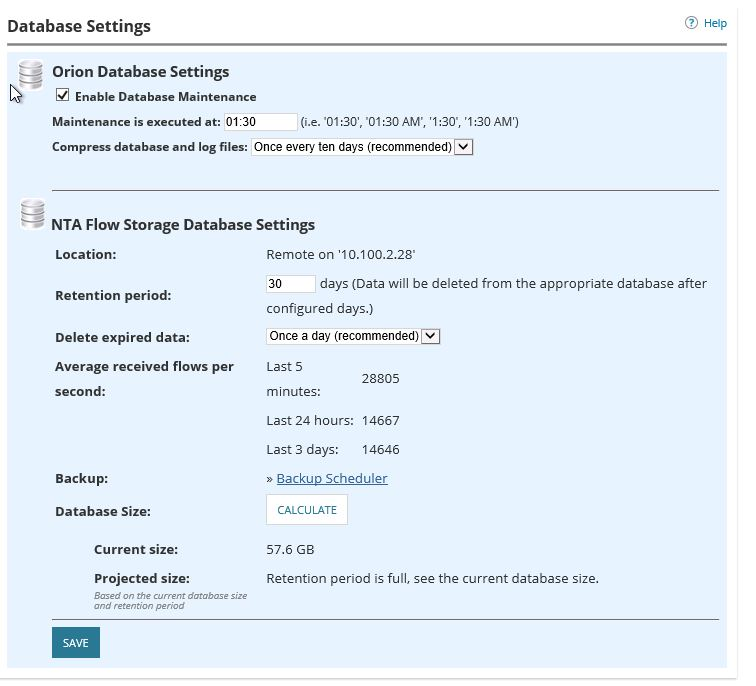Open the Compress database and log files dropdown

(362, 147)
